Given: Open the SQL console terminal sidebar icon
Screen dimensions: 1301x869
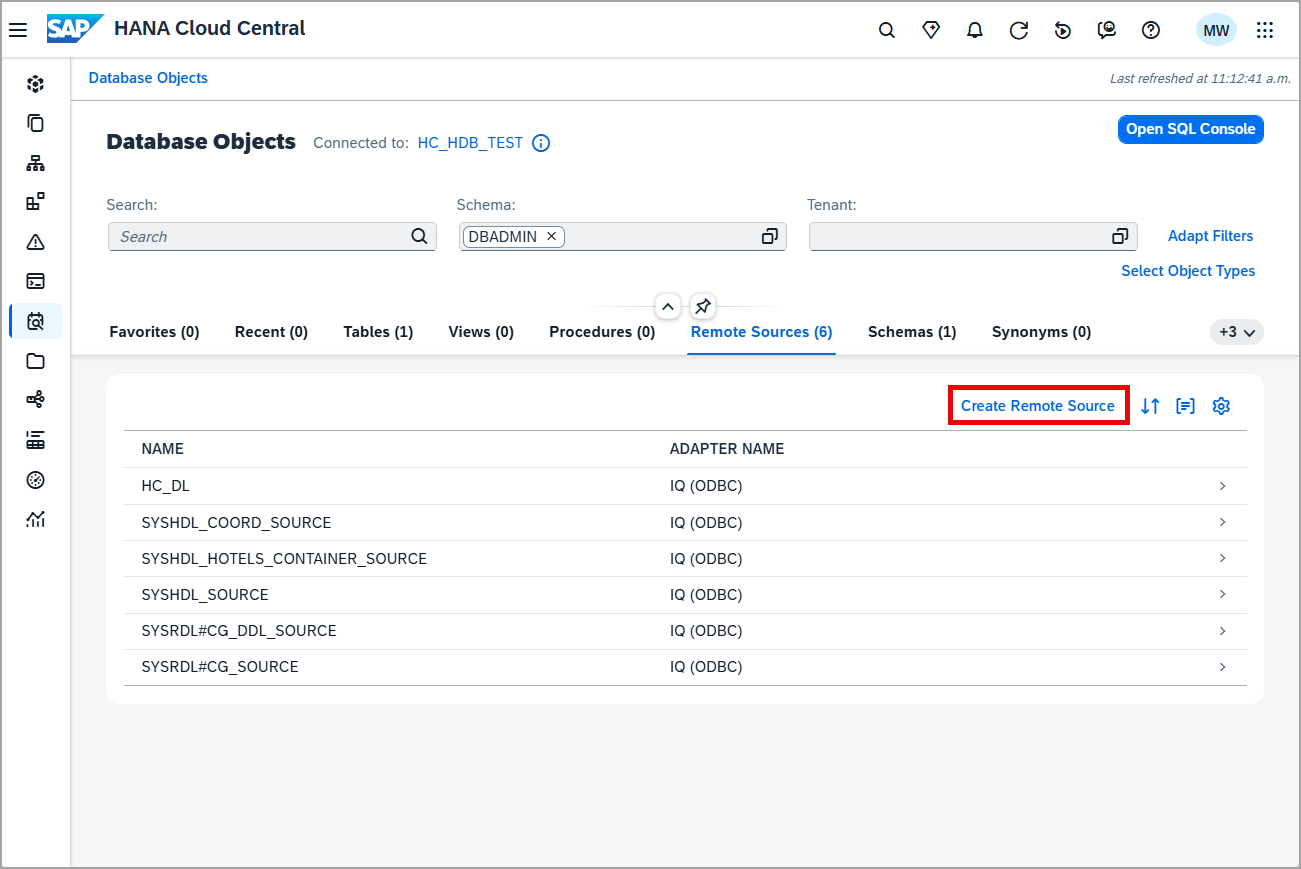Looking at the screenshot, I should pos(36,281).
